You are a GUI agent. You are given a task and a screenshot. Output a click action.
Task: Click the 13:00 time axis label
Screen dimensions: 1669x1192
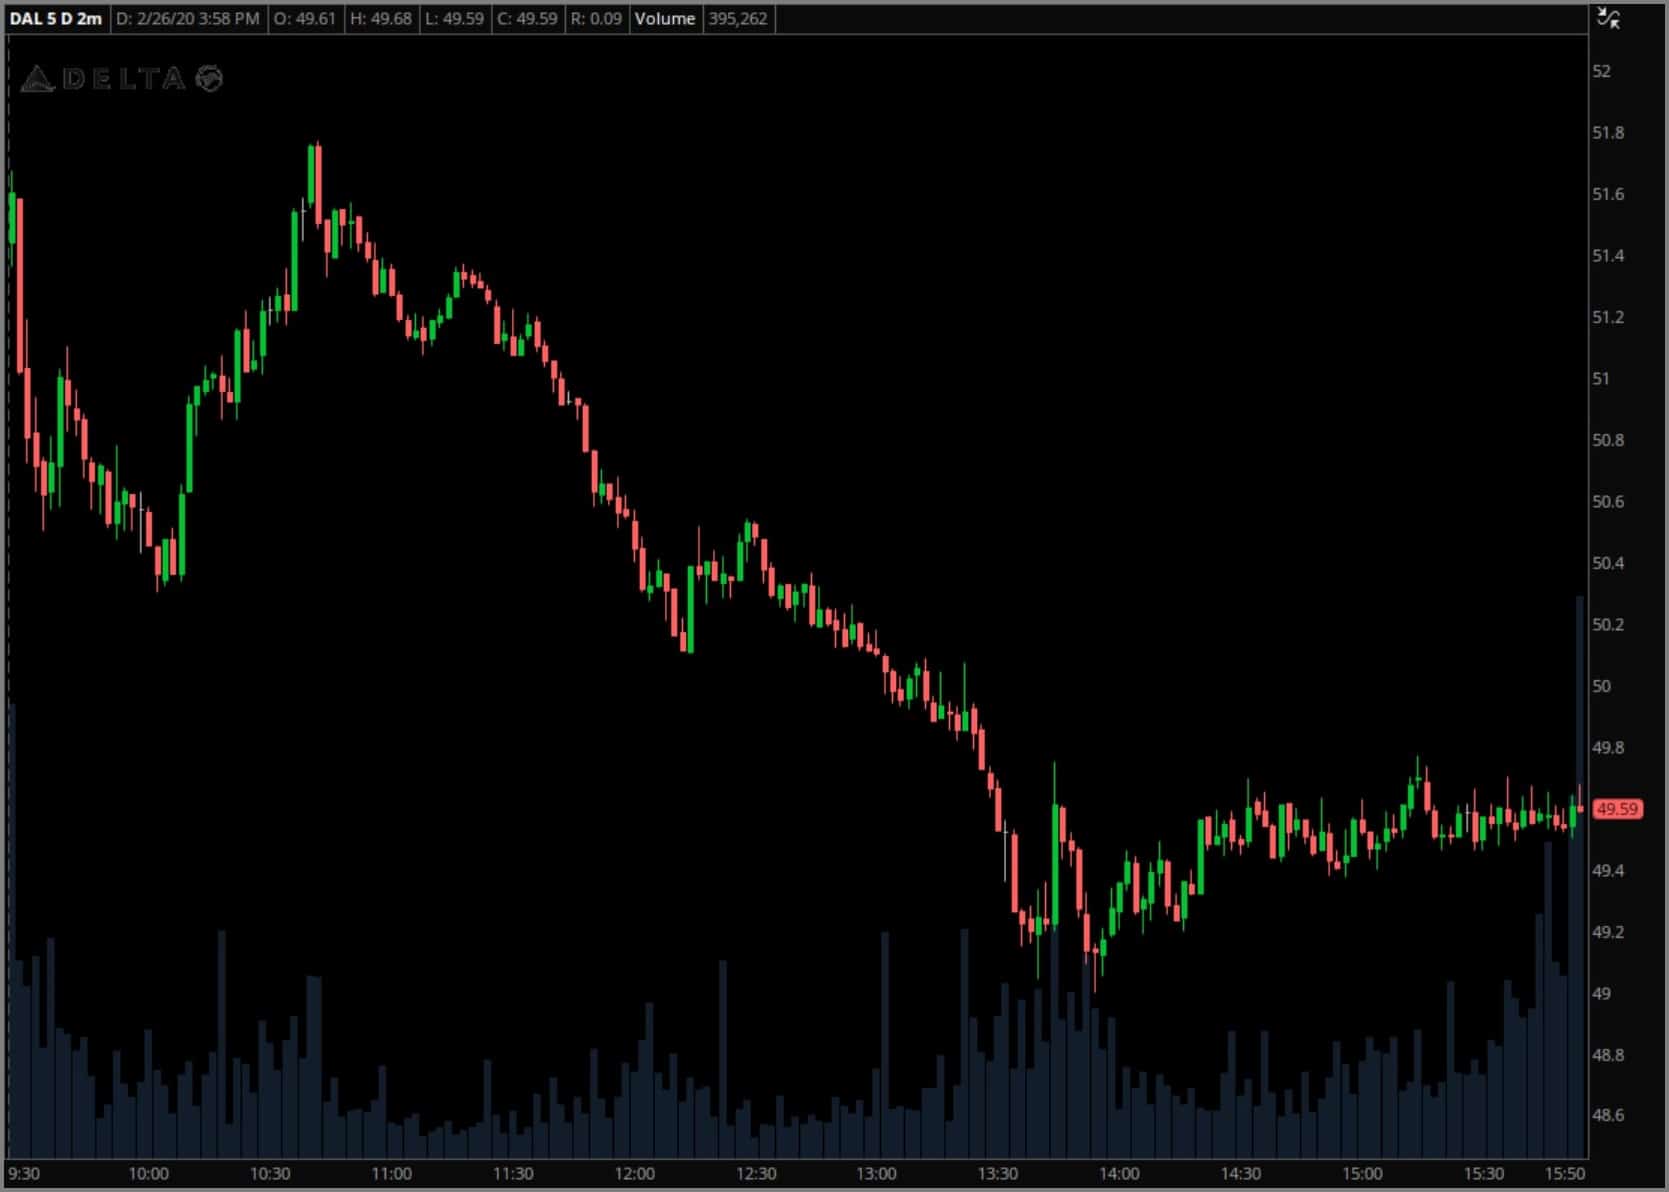876,1174
